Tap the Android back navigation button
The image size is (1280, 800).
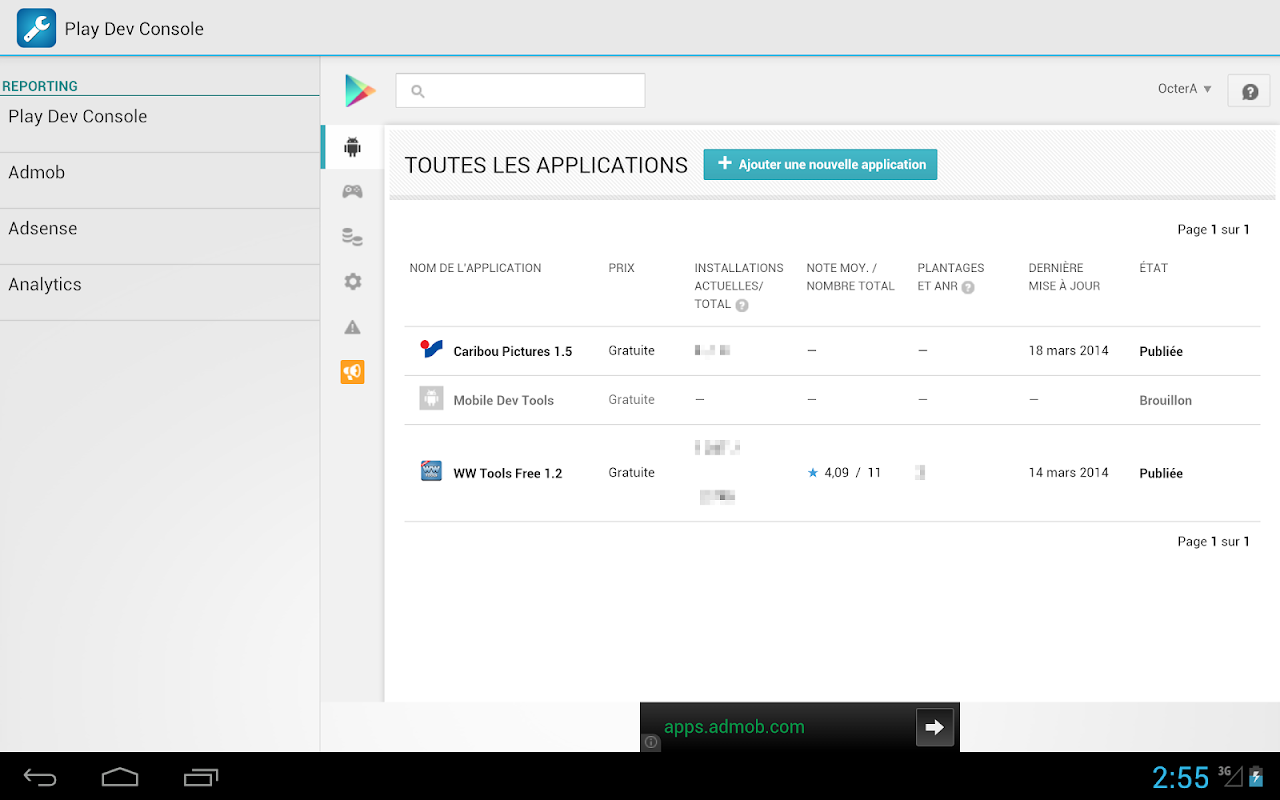tap(40, 777)
